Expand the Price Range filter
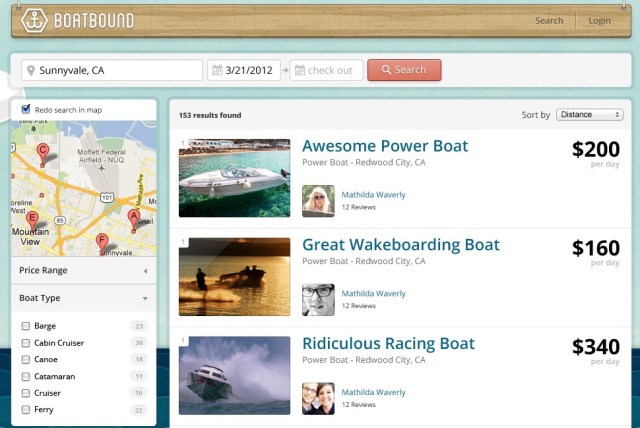Screen dimensions: 640x428 [84, 271]
